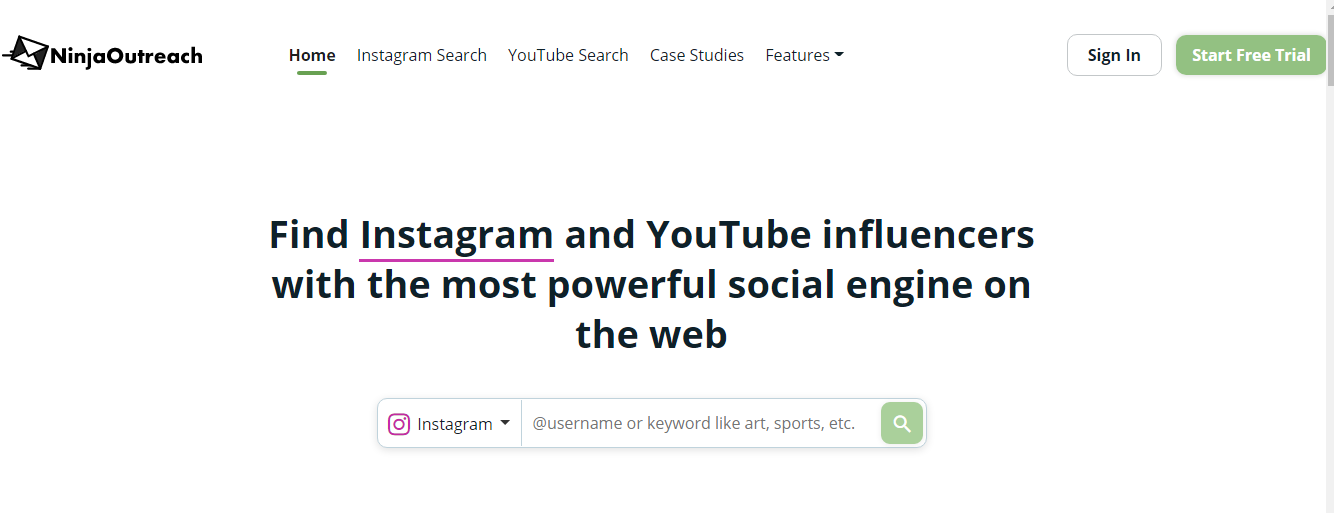1334x513 pixels.
Task: Click the underlined Instagram word in headline
Action: [x=456, y=235]
